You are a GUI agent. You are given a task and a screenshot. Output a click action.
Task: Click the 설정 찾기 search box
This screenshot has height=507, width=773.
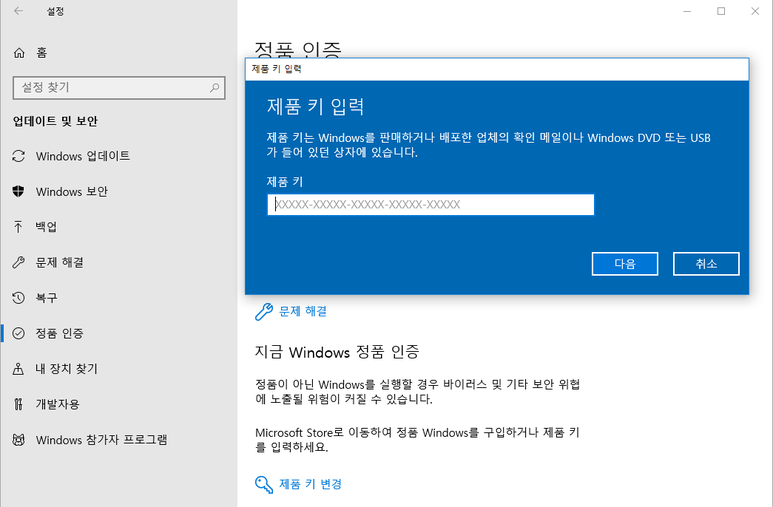pos(119,88)
